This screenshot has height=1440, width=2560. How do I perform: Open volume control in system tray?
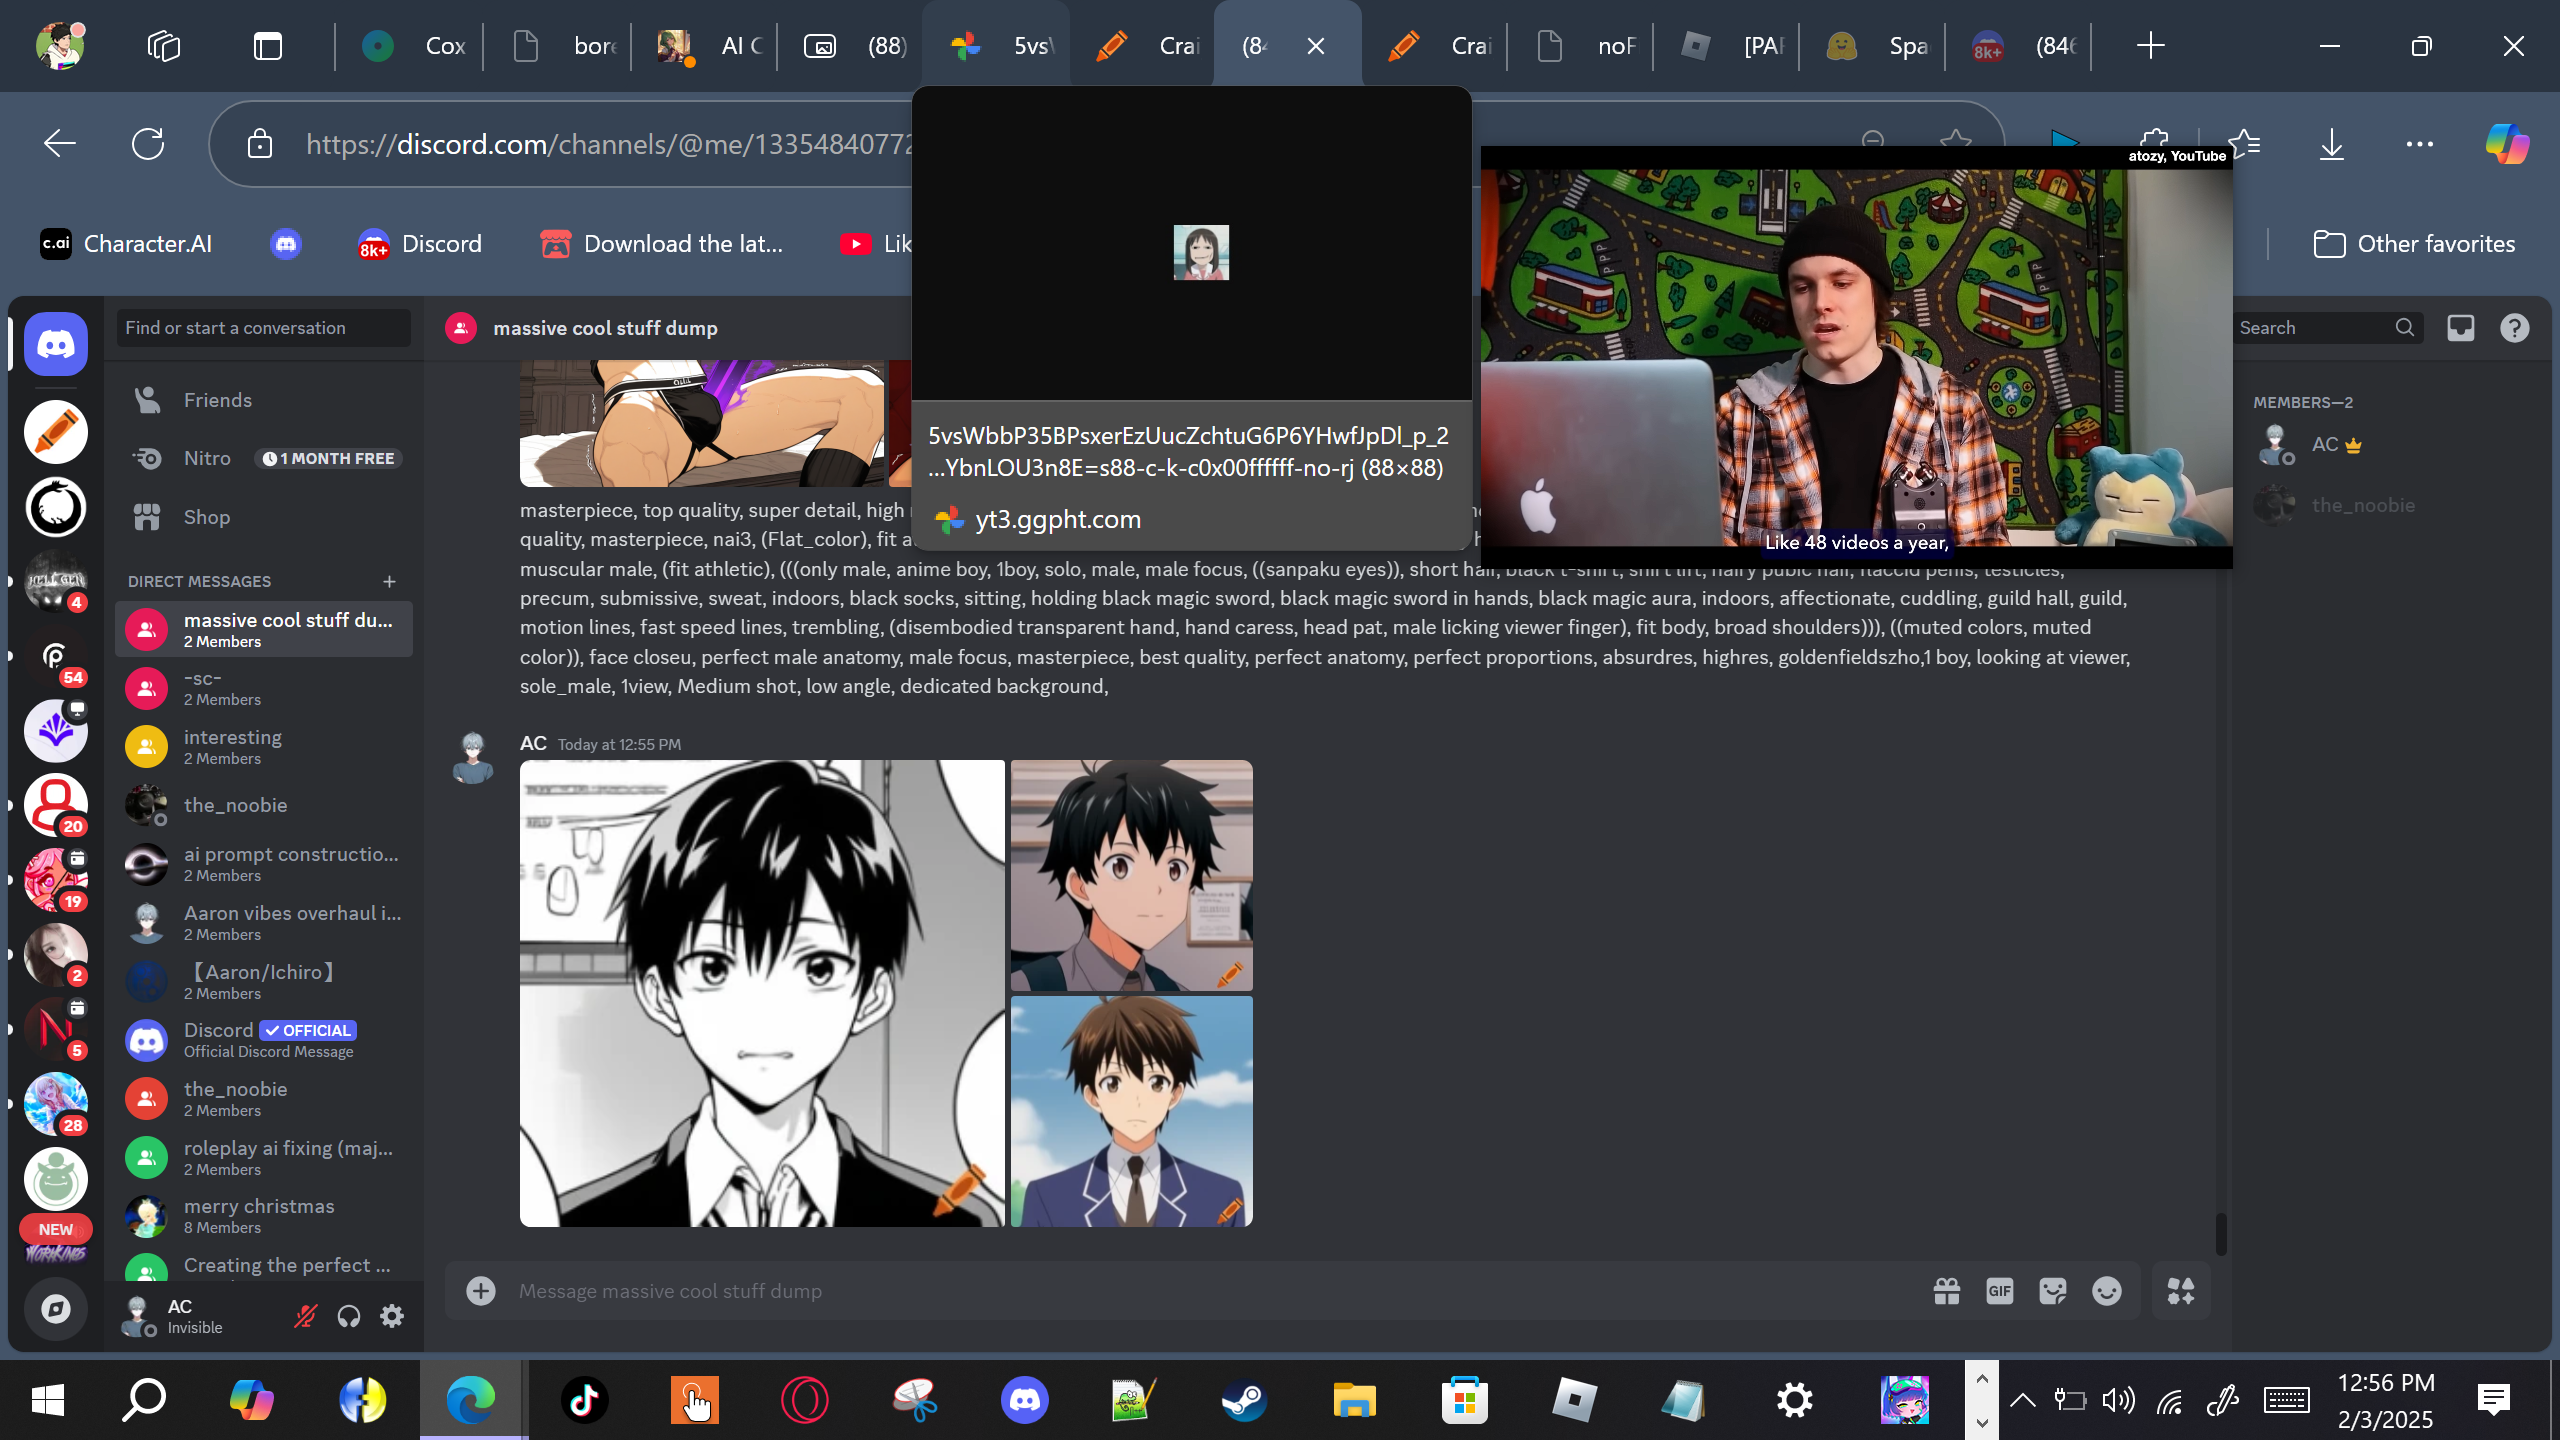(2119, 1400)
